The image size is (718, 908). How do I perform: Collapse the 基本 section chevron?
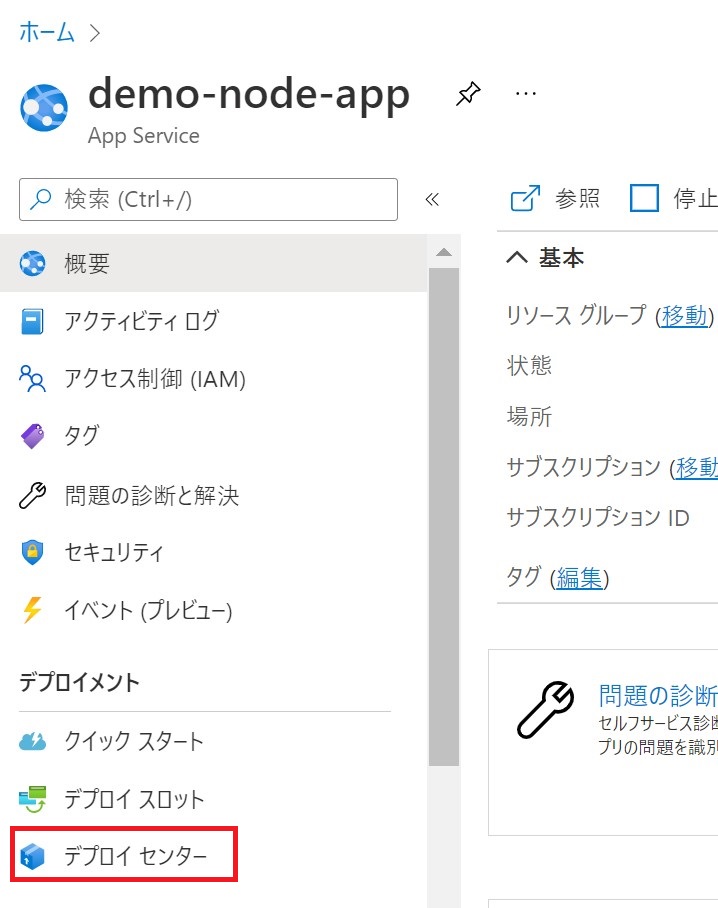click(517, 257)
